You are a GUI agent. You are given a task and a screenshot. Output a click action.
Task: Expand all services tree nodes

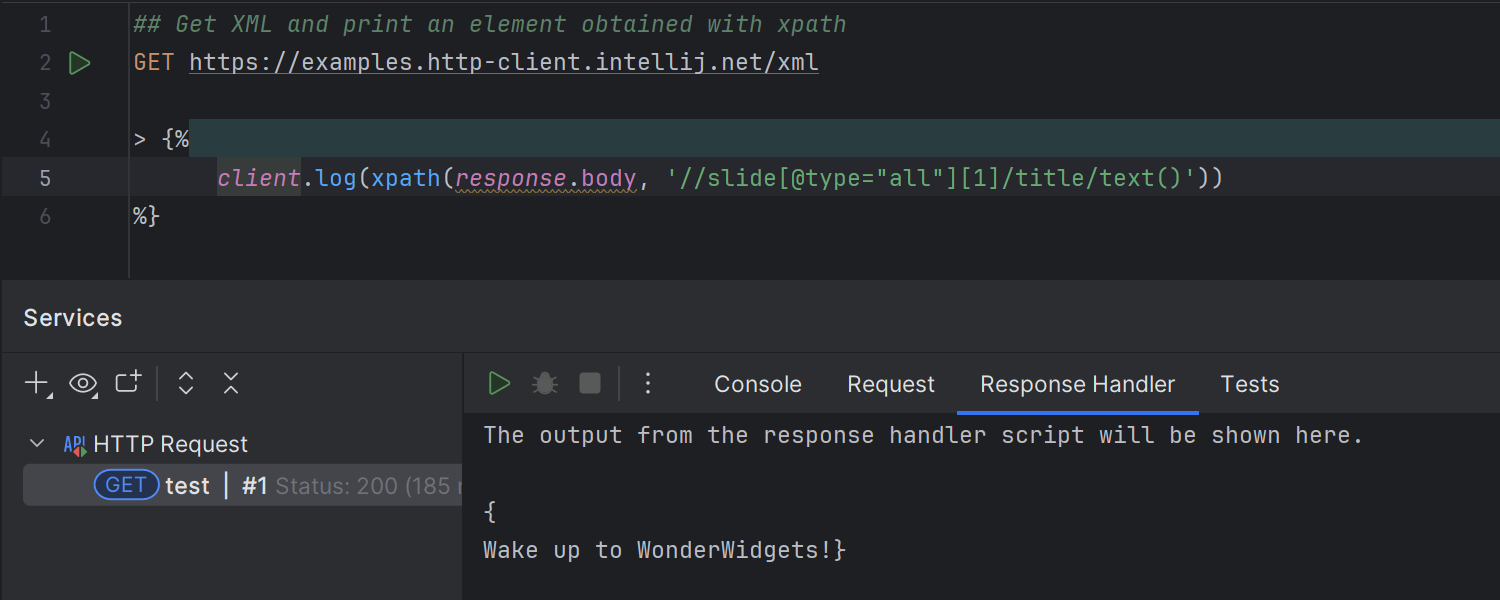(185, 383)
